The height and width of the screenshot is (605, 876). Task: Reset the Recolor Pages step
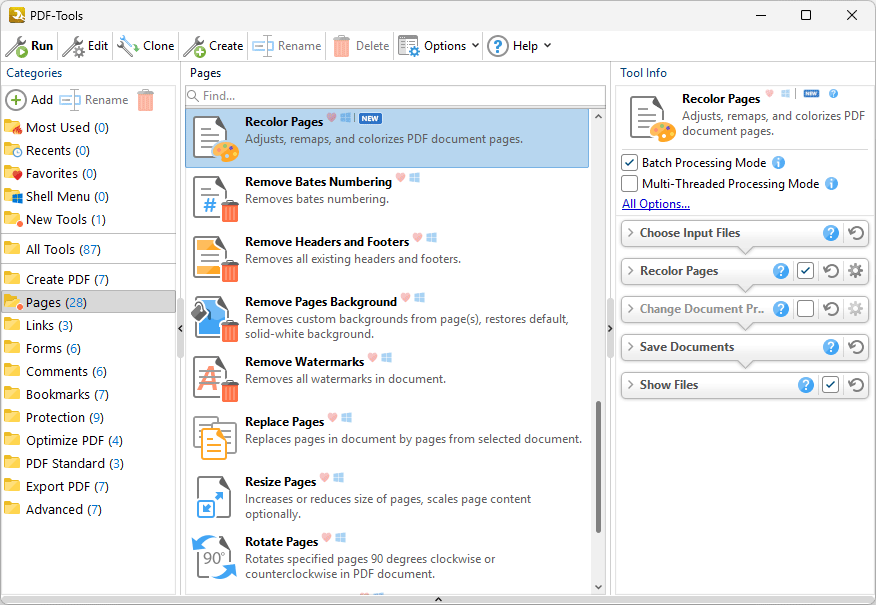[831, 271]
